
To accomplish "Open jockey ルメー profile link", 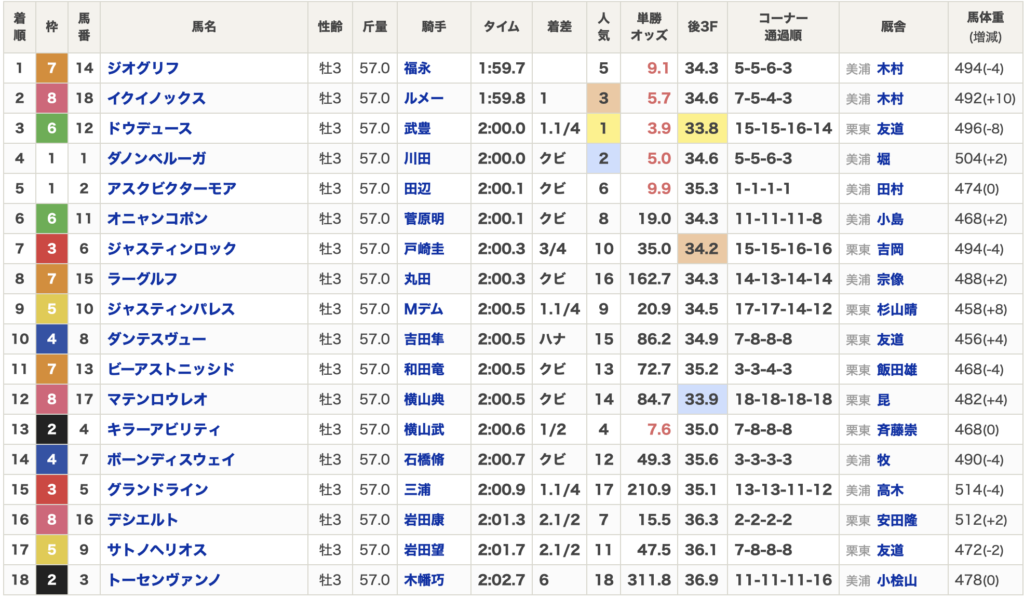I will coord(424,98).
